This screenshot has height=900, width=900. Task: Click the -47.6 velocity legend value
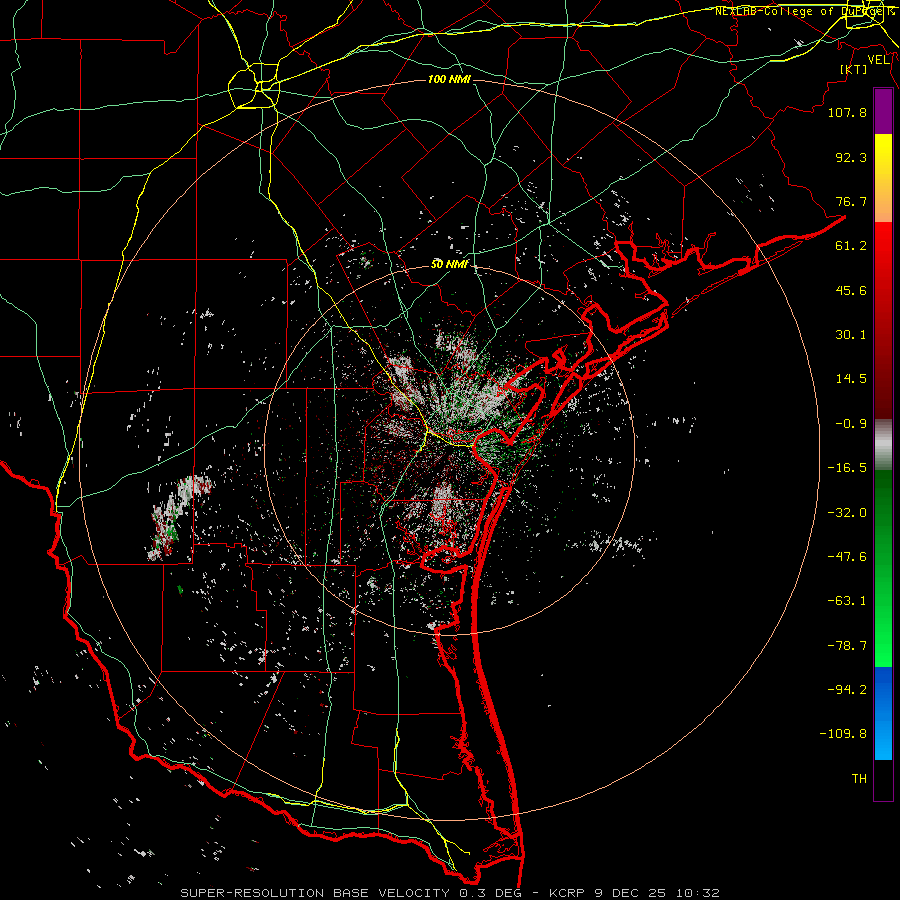(847, 557)
